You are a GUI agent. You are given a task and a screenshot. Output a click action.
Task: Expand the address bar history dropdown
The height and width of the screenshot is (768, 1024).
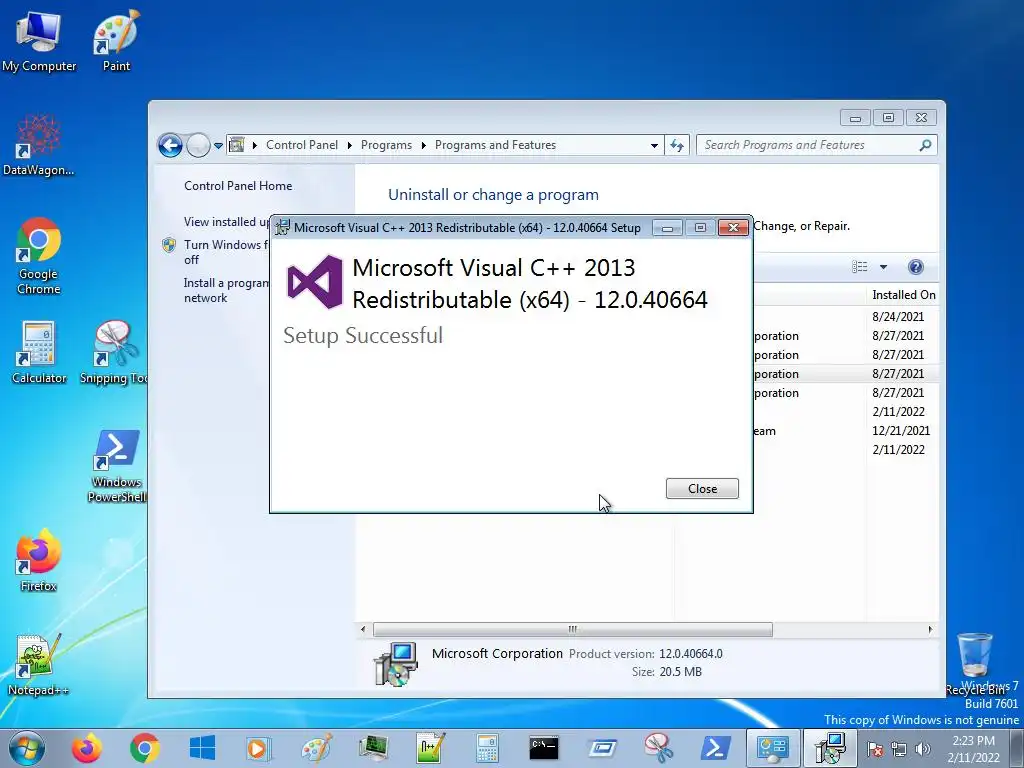tap(654, 146)
